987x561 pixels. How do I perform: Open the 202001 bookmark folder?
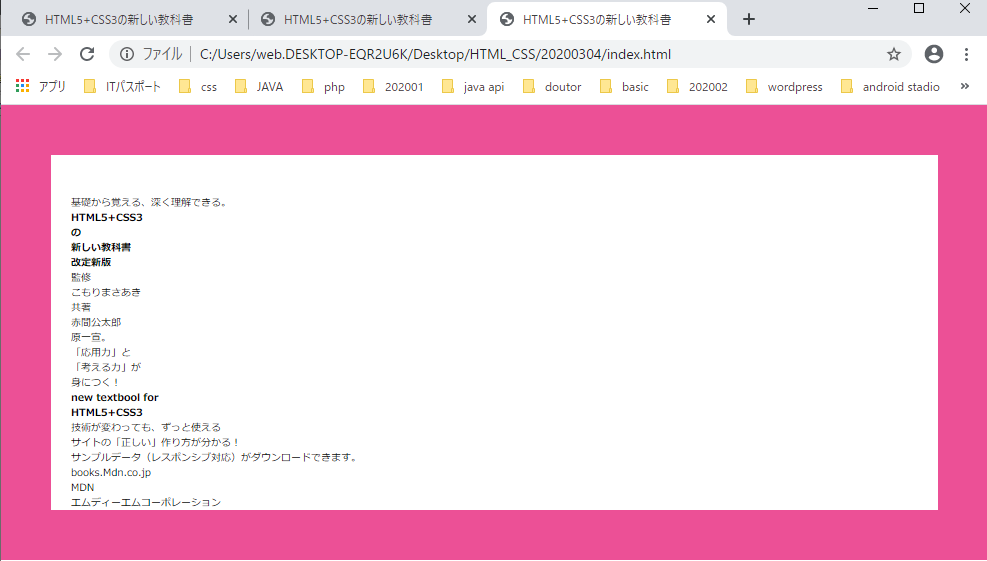393,86
